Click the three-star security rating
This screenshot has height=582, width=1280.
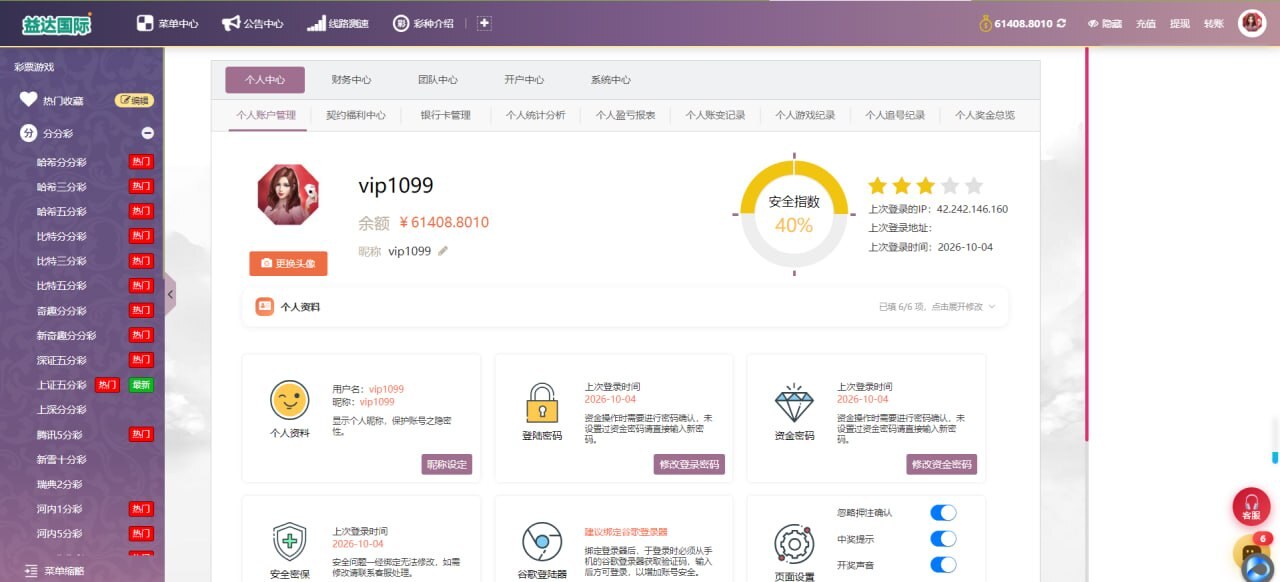click(925, 186)
